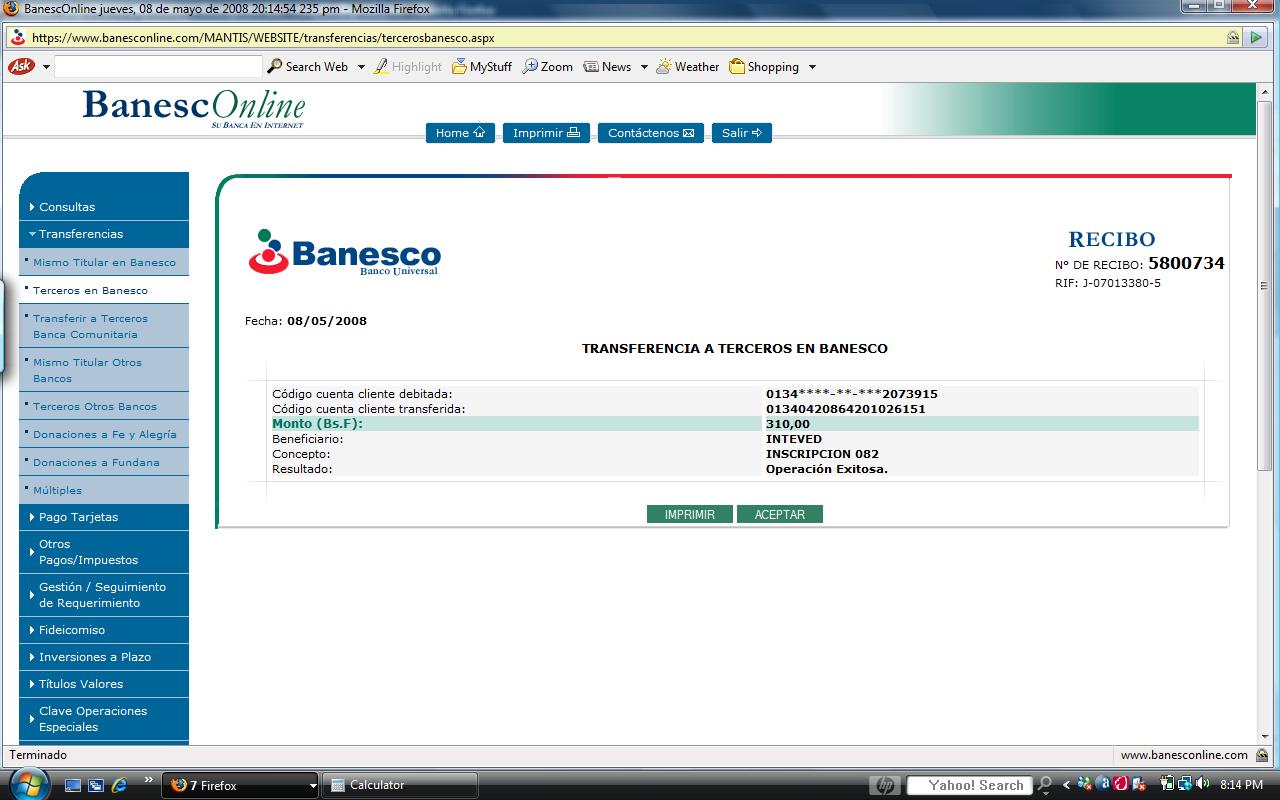Image resolution: width=1280 pixels, height=800 pixels.
Task: Click the Show Desktop quick launch icon
Action: pyautogui.click(x=74, y=785)
